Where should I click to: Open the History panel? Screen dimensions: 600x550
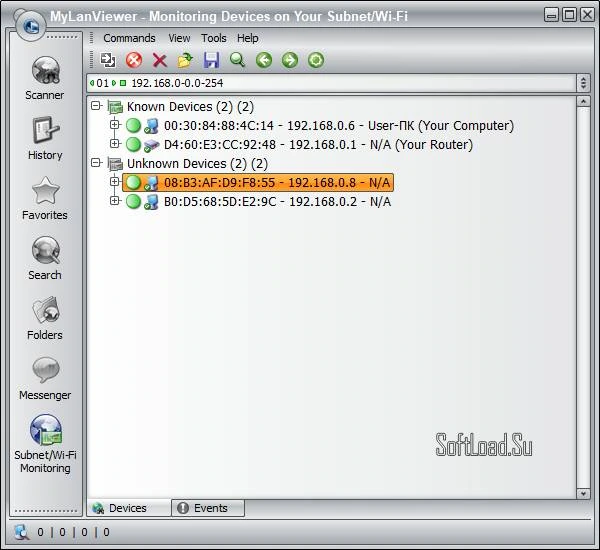tap(45, 138)
